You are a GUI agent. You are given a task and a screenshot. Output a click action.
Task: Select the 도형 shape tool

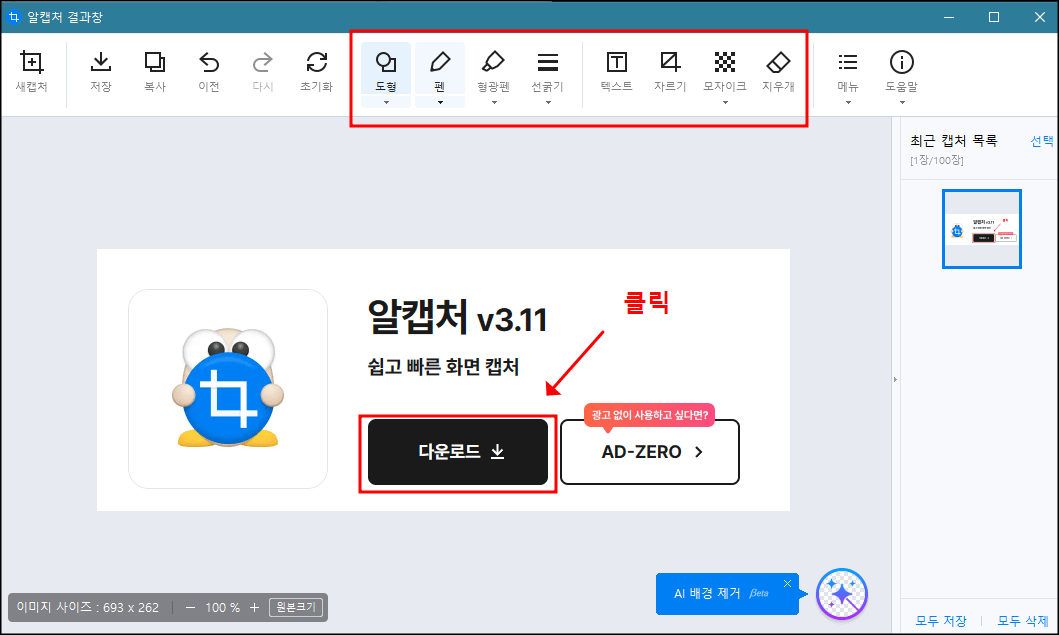click(x=386, y=69)
